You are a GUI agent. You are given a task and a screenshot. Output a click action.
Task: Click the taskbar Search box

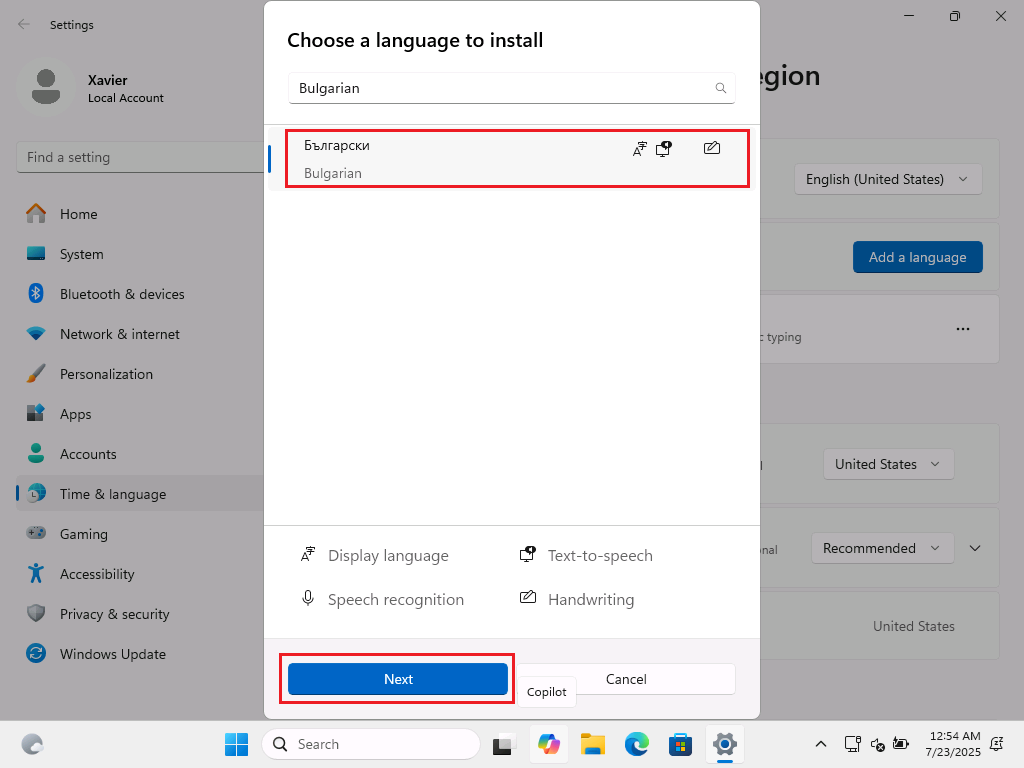[x=371, y=744]
